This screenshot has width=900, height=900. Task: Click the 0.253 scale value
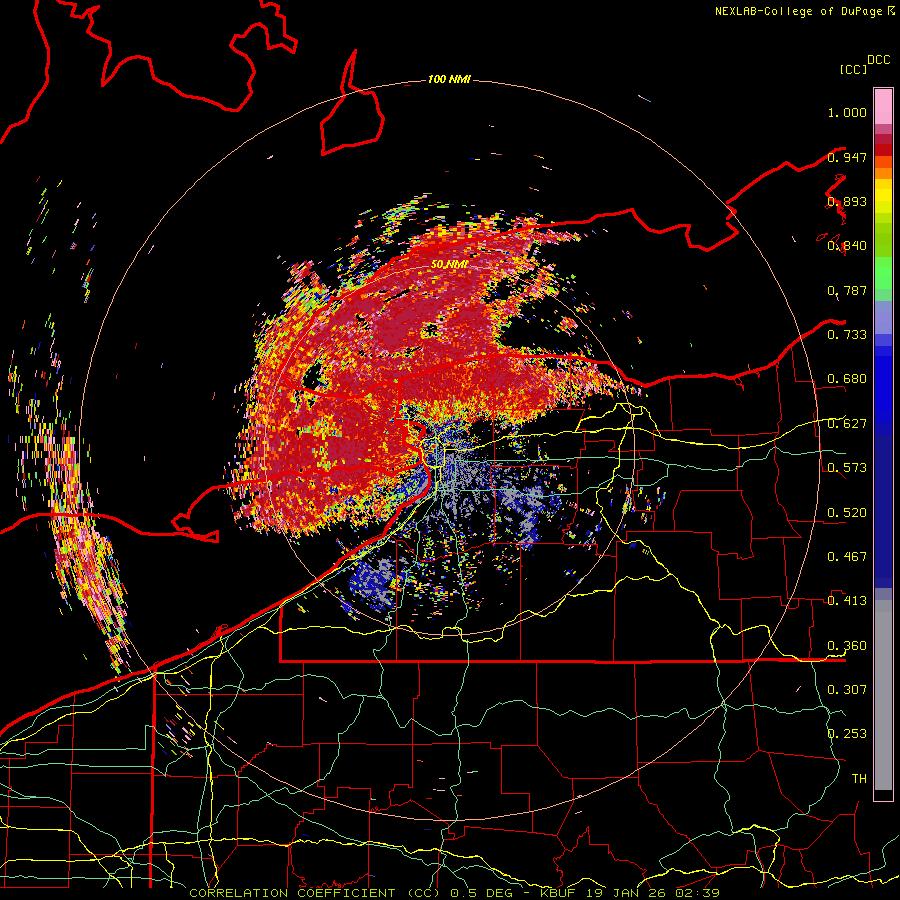point(847,734)
